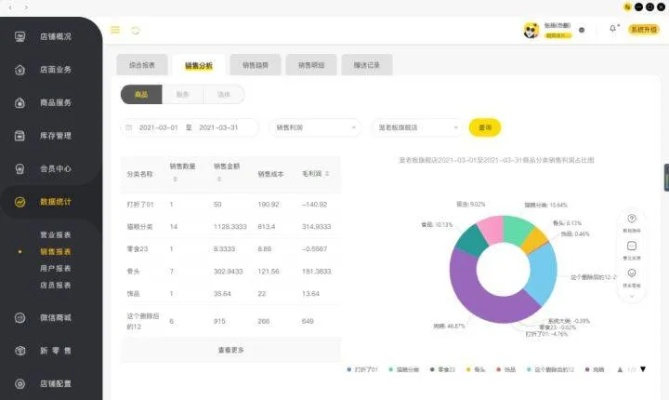Toggle 这个删除后的12 legend item

551,370
